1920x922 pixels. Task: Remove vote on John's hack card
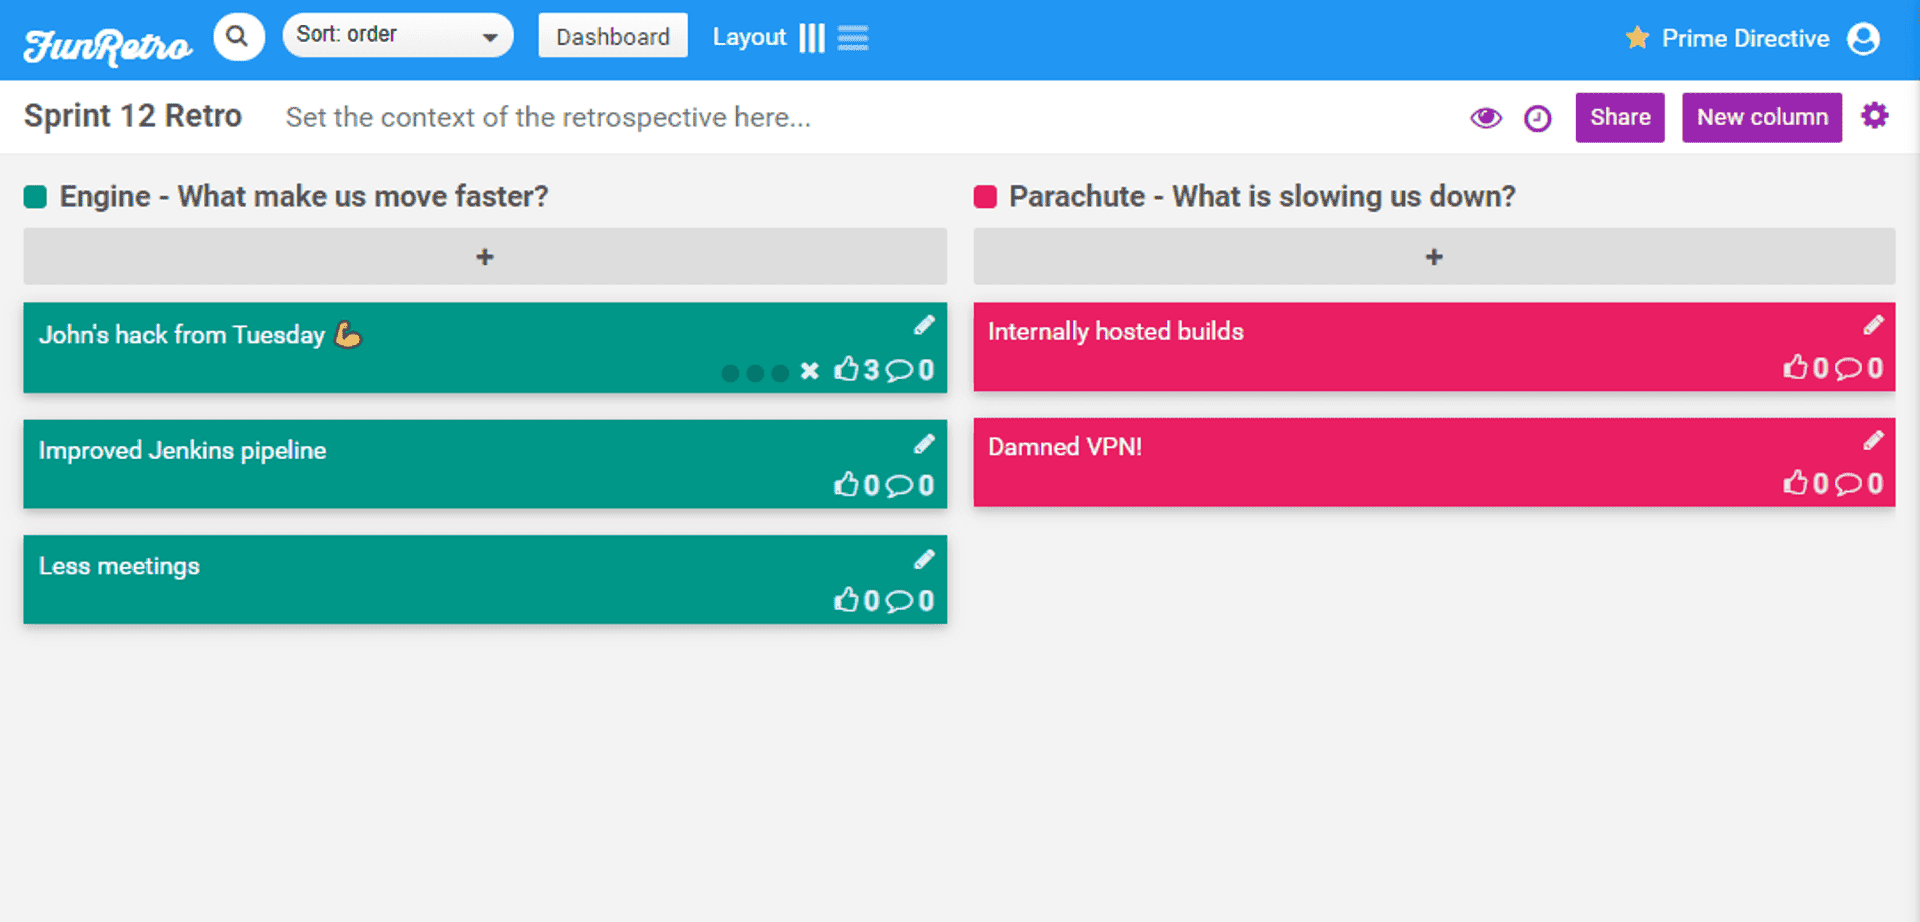810,371
